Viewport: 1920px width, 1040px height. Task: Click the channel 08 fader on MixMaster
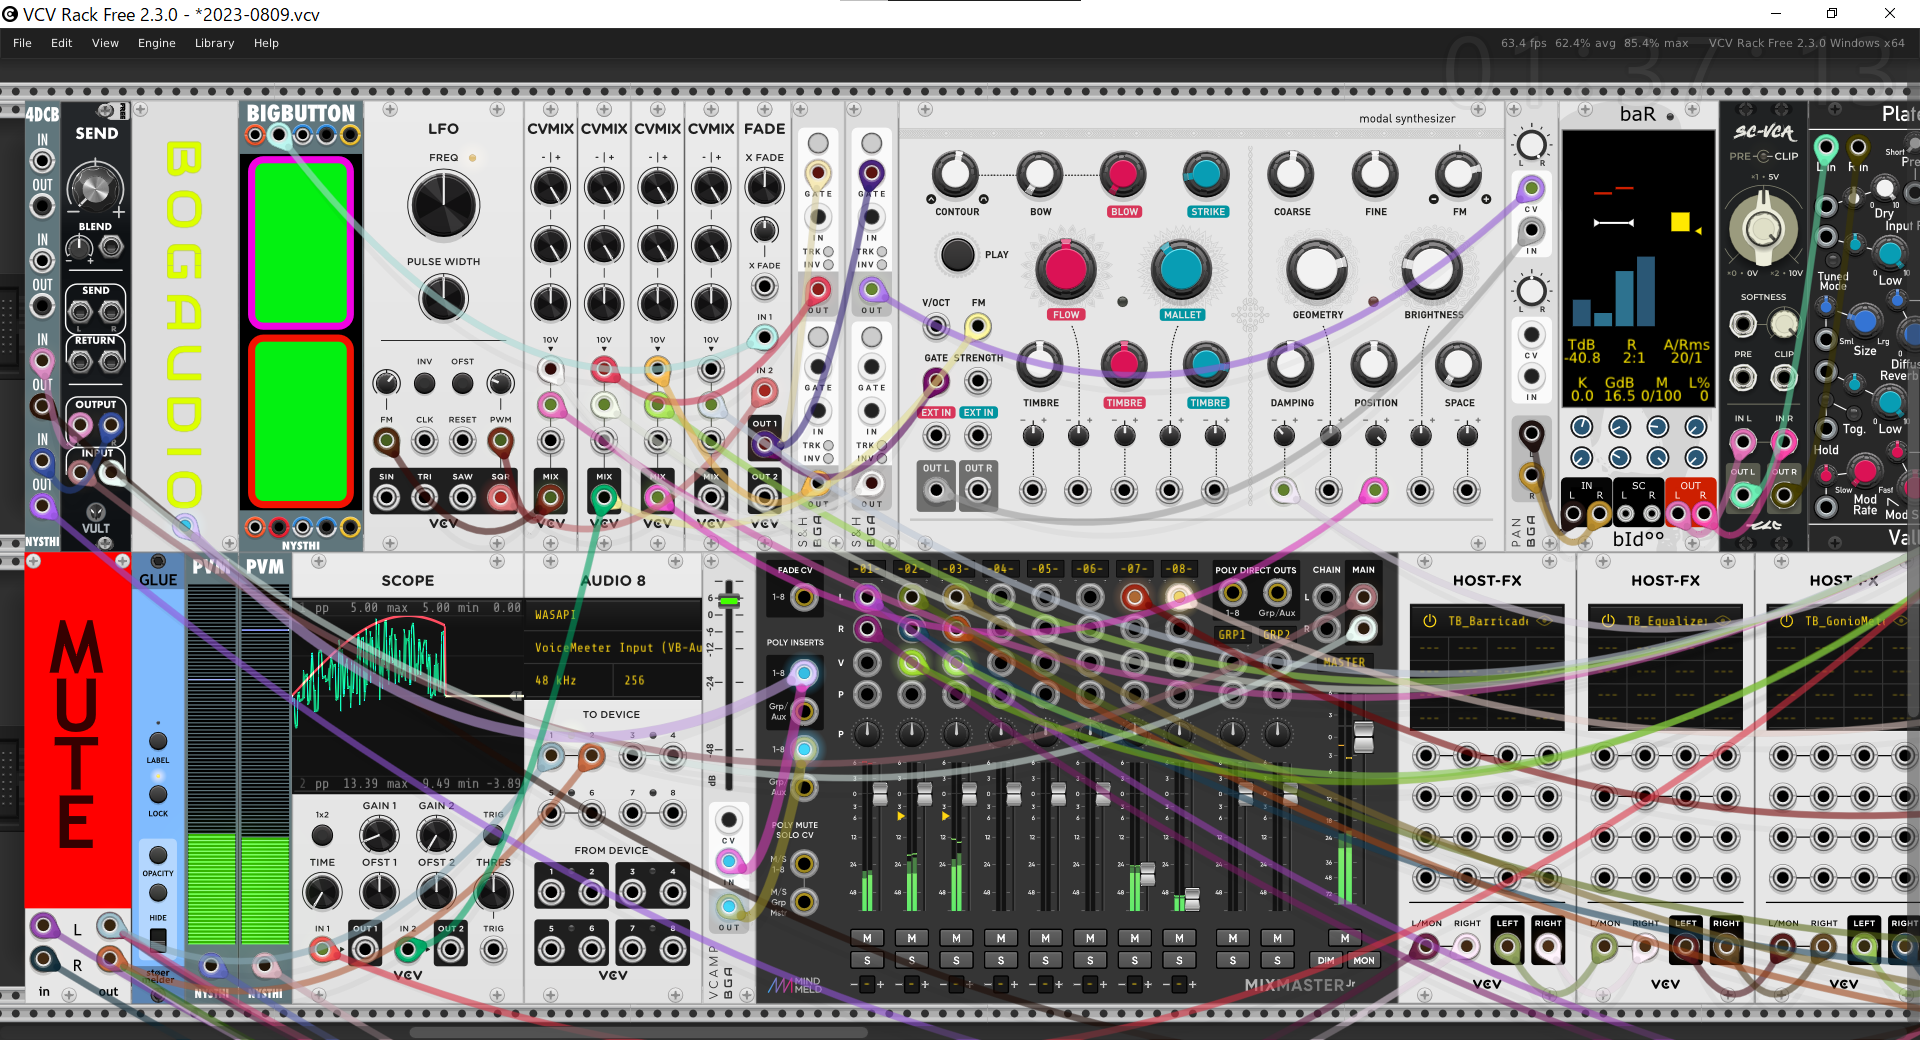(x=1192, y=898)
